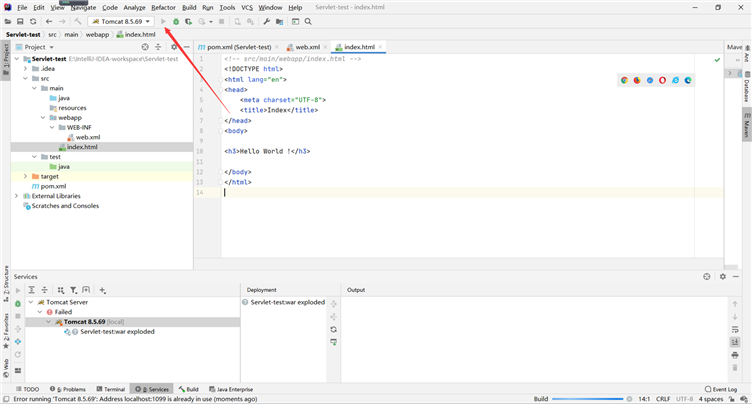
Task: Open the 6: Problems tool window
Action: tap(68, 389)
